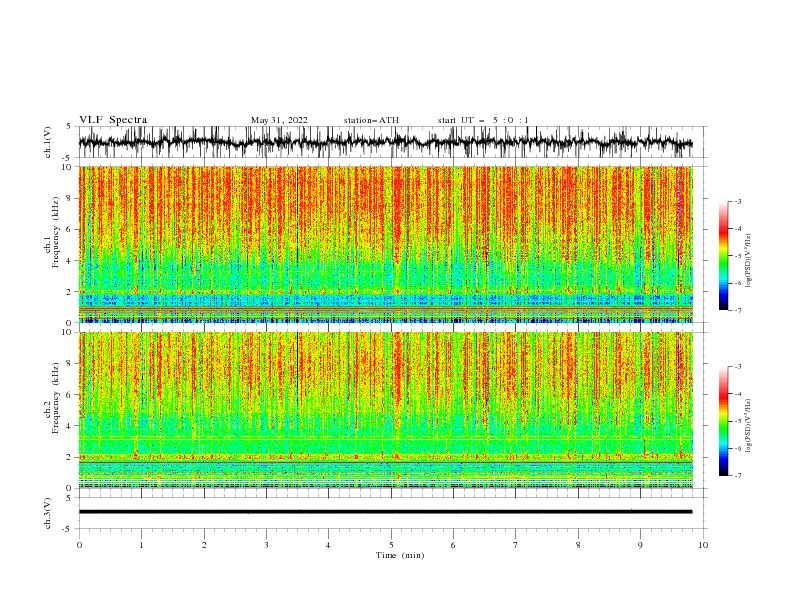Click time axis tick label "8"
This screenshot has width=792, height=612.
(578, 545)
